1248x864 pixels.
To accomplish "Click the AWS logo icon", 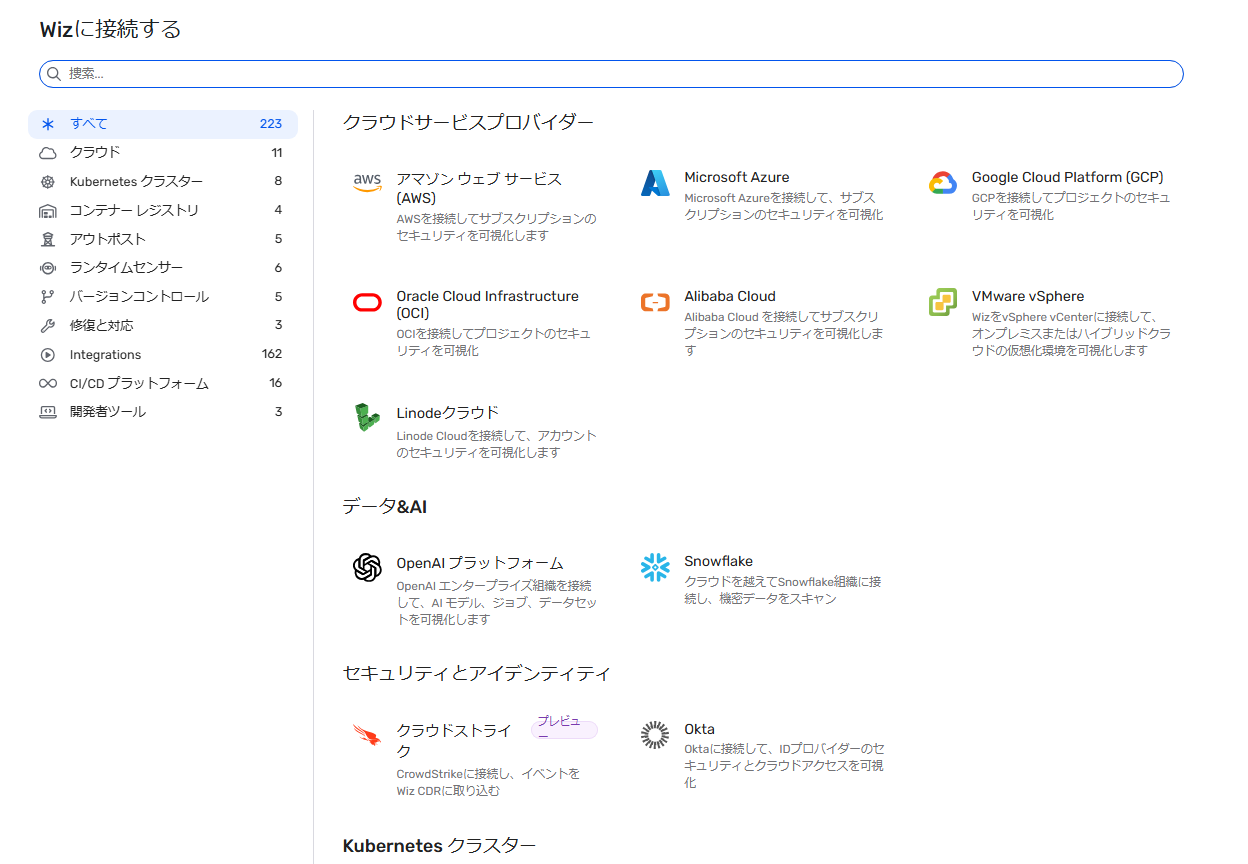I will pos(367,182).
